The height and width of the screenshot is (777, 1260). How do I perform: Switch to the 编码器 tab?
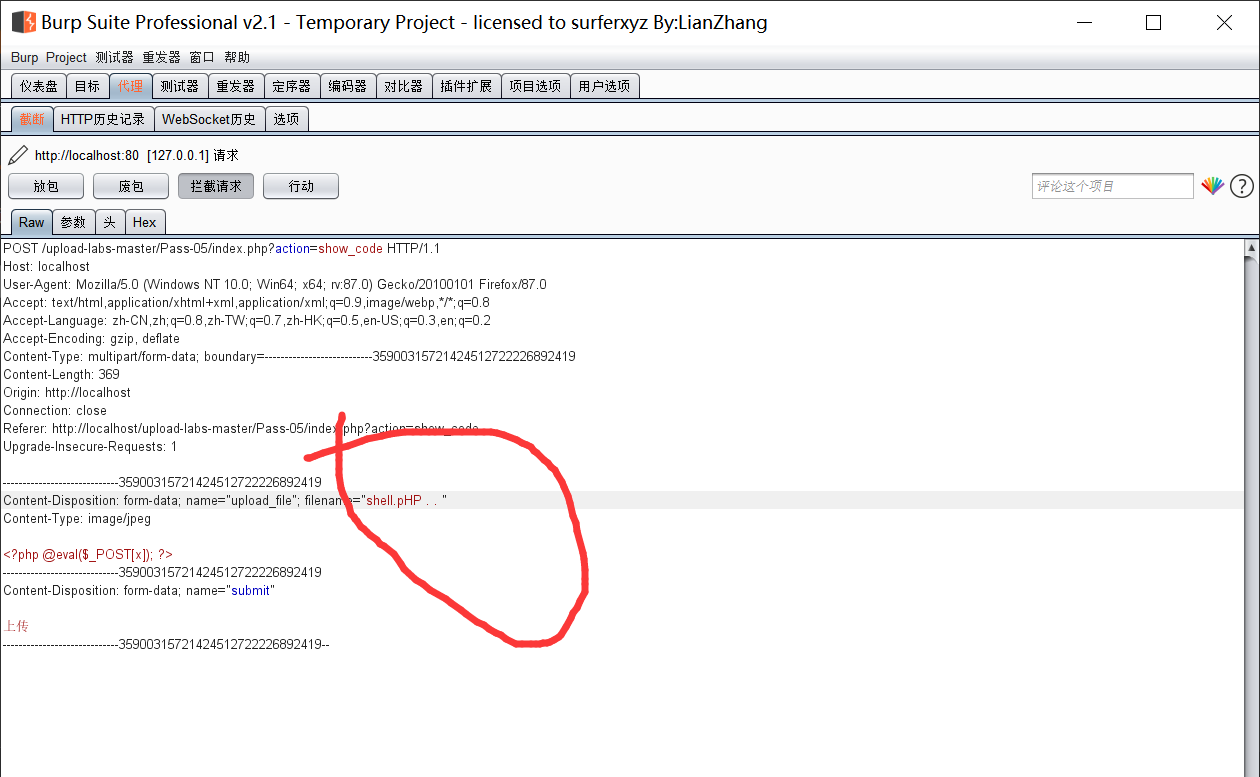point(348,86)
